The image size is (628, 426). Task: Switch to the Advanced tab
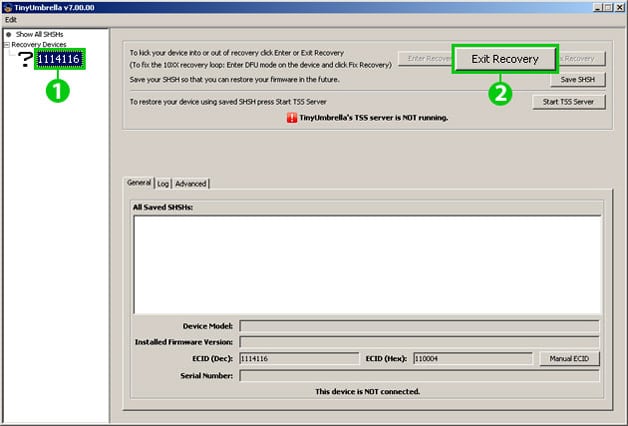tap(191, 184)
